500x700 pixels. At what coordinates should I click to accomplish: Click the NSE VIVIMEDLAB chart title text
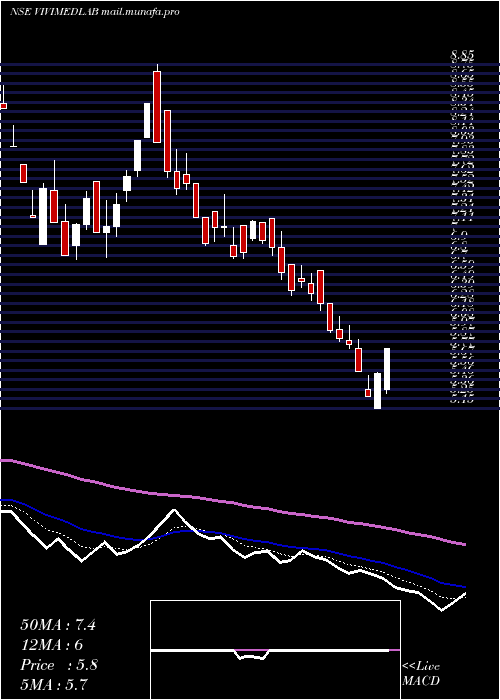[x=95, y=12]
